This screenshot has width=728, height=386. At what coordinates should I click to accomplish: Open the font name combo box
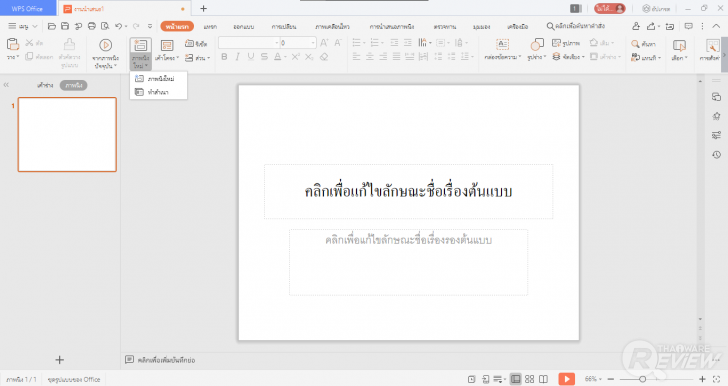(x=249, y=43)
